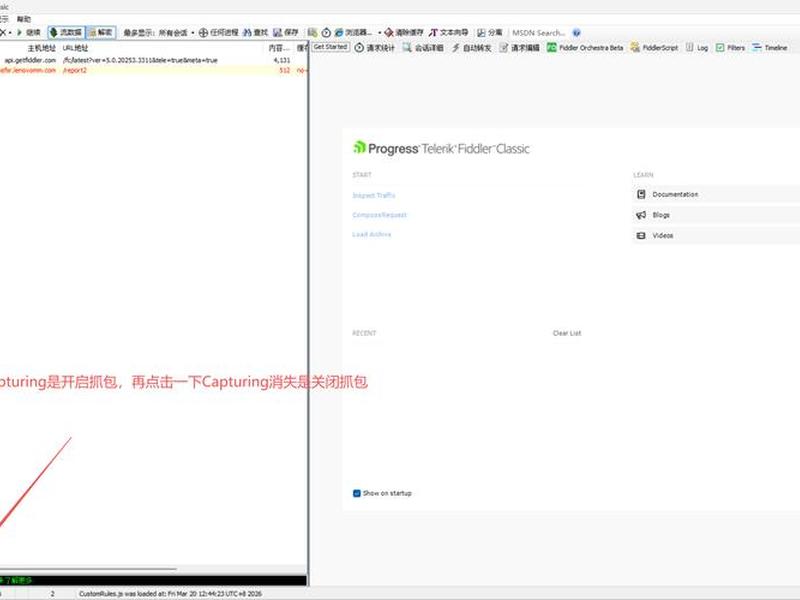Image resolution: width=800 pixels, height=600 pixels.
Task: Click the Inspect Traffic link
Action: tap(373, 195)
